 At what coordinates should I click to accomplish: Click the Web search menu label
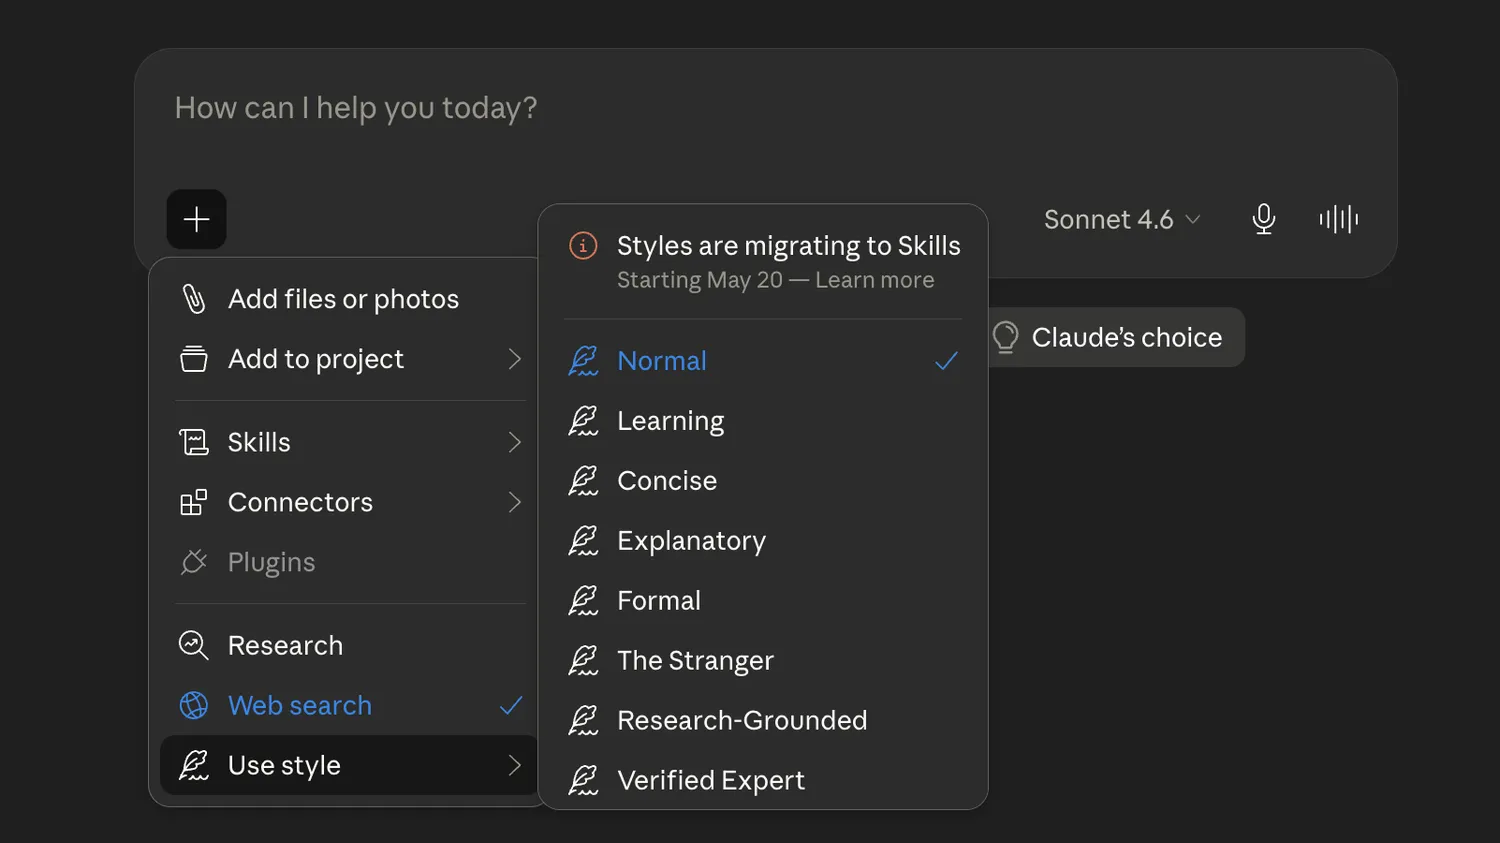(x=300, y=705)
